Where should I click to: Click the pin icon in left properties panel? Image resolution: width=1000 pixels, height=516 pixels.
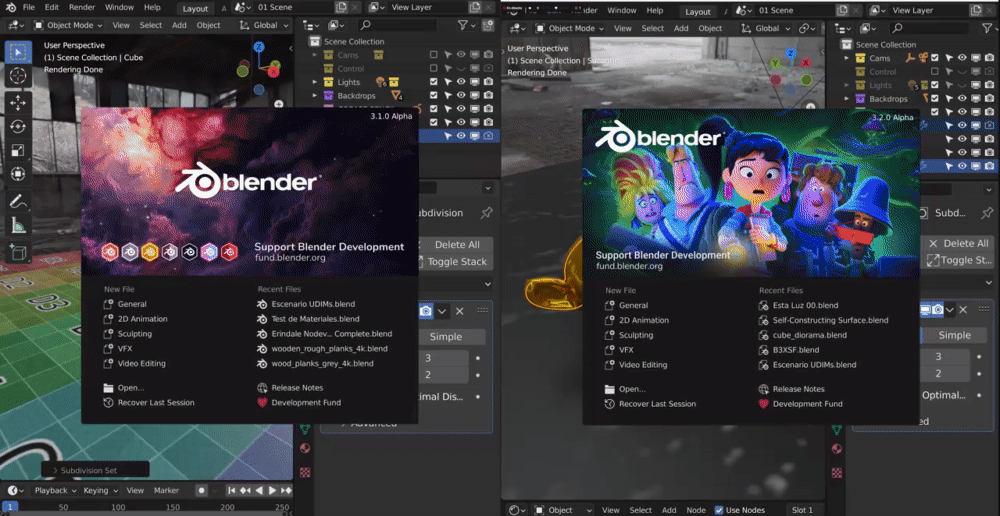(x=487, y=212)
